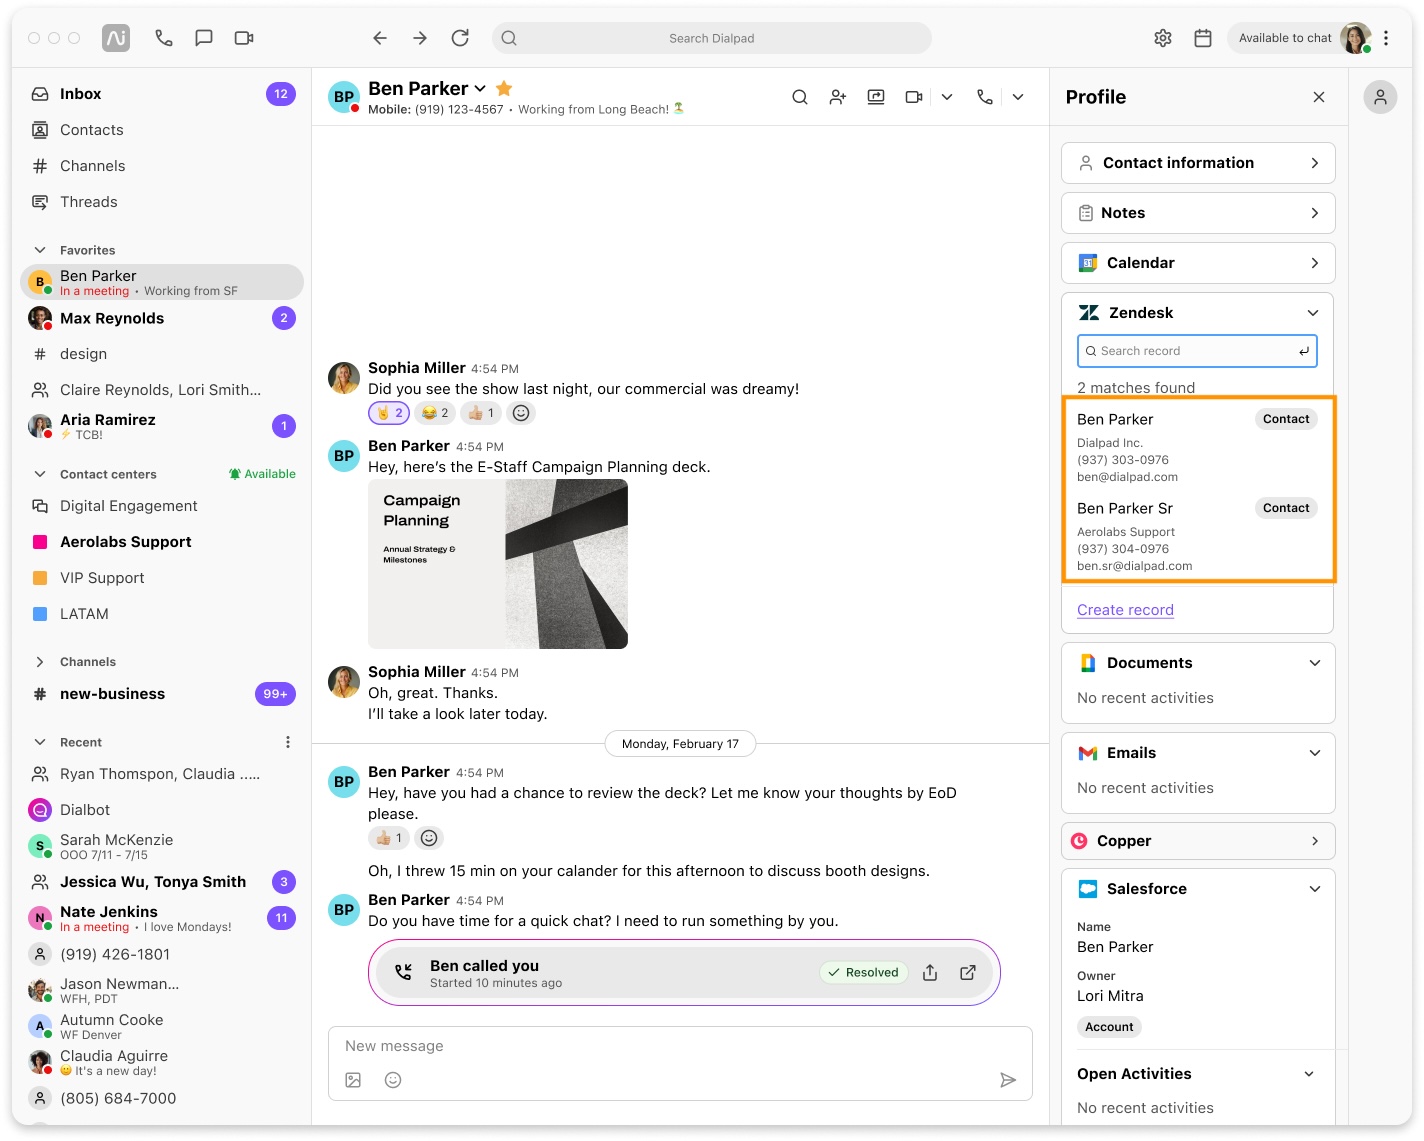Click the Dialpad logo icon
This screenshot has height=1141, width=1424.
[116, 38]
